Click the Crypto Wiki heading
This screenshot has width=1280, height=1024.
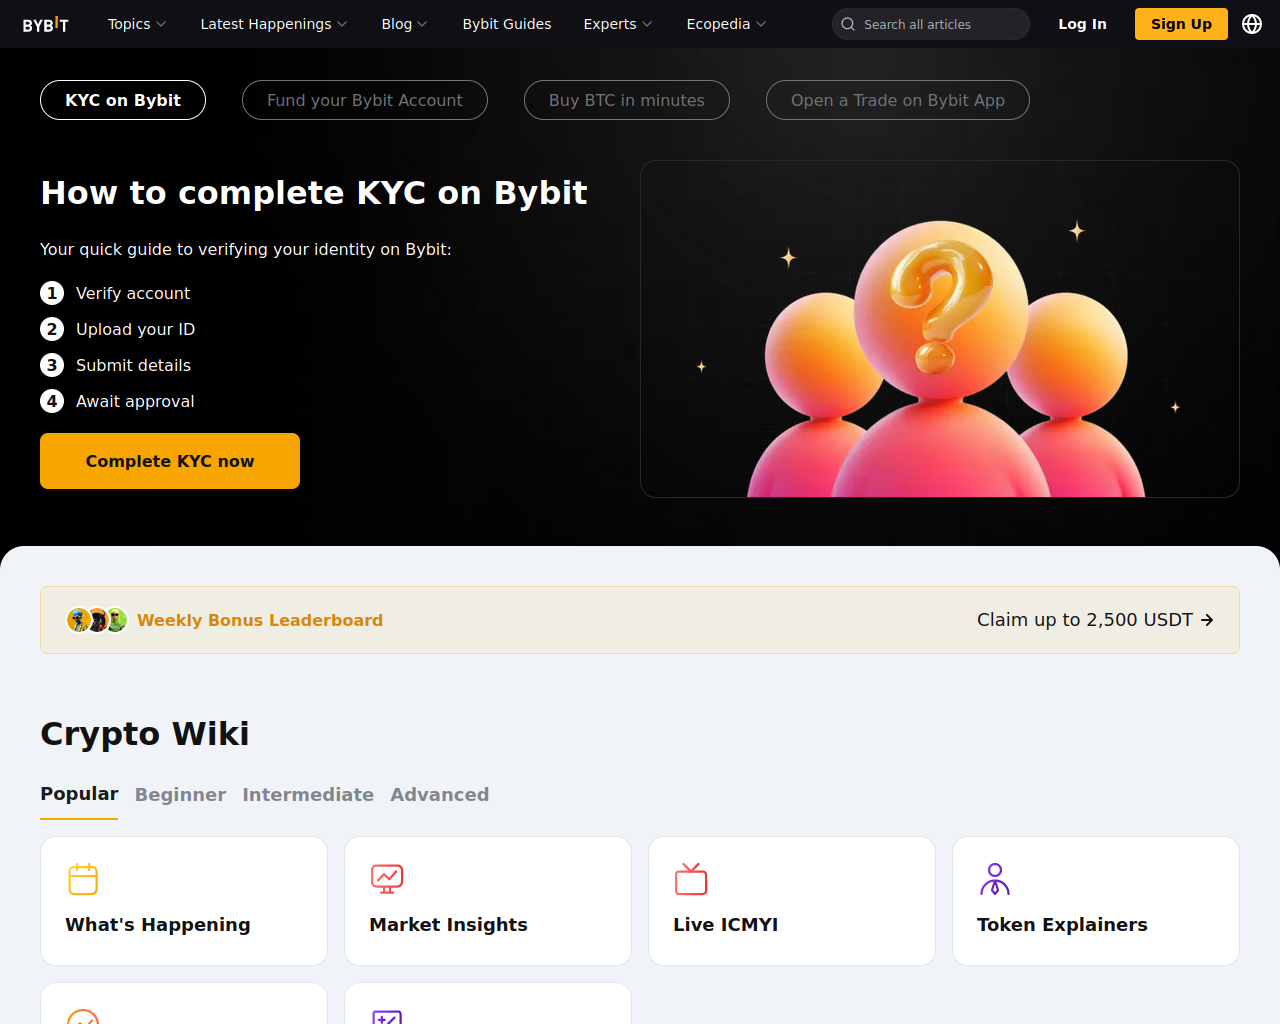(x=145, y=734)
